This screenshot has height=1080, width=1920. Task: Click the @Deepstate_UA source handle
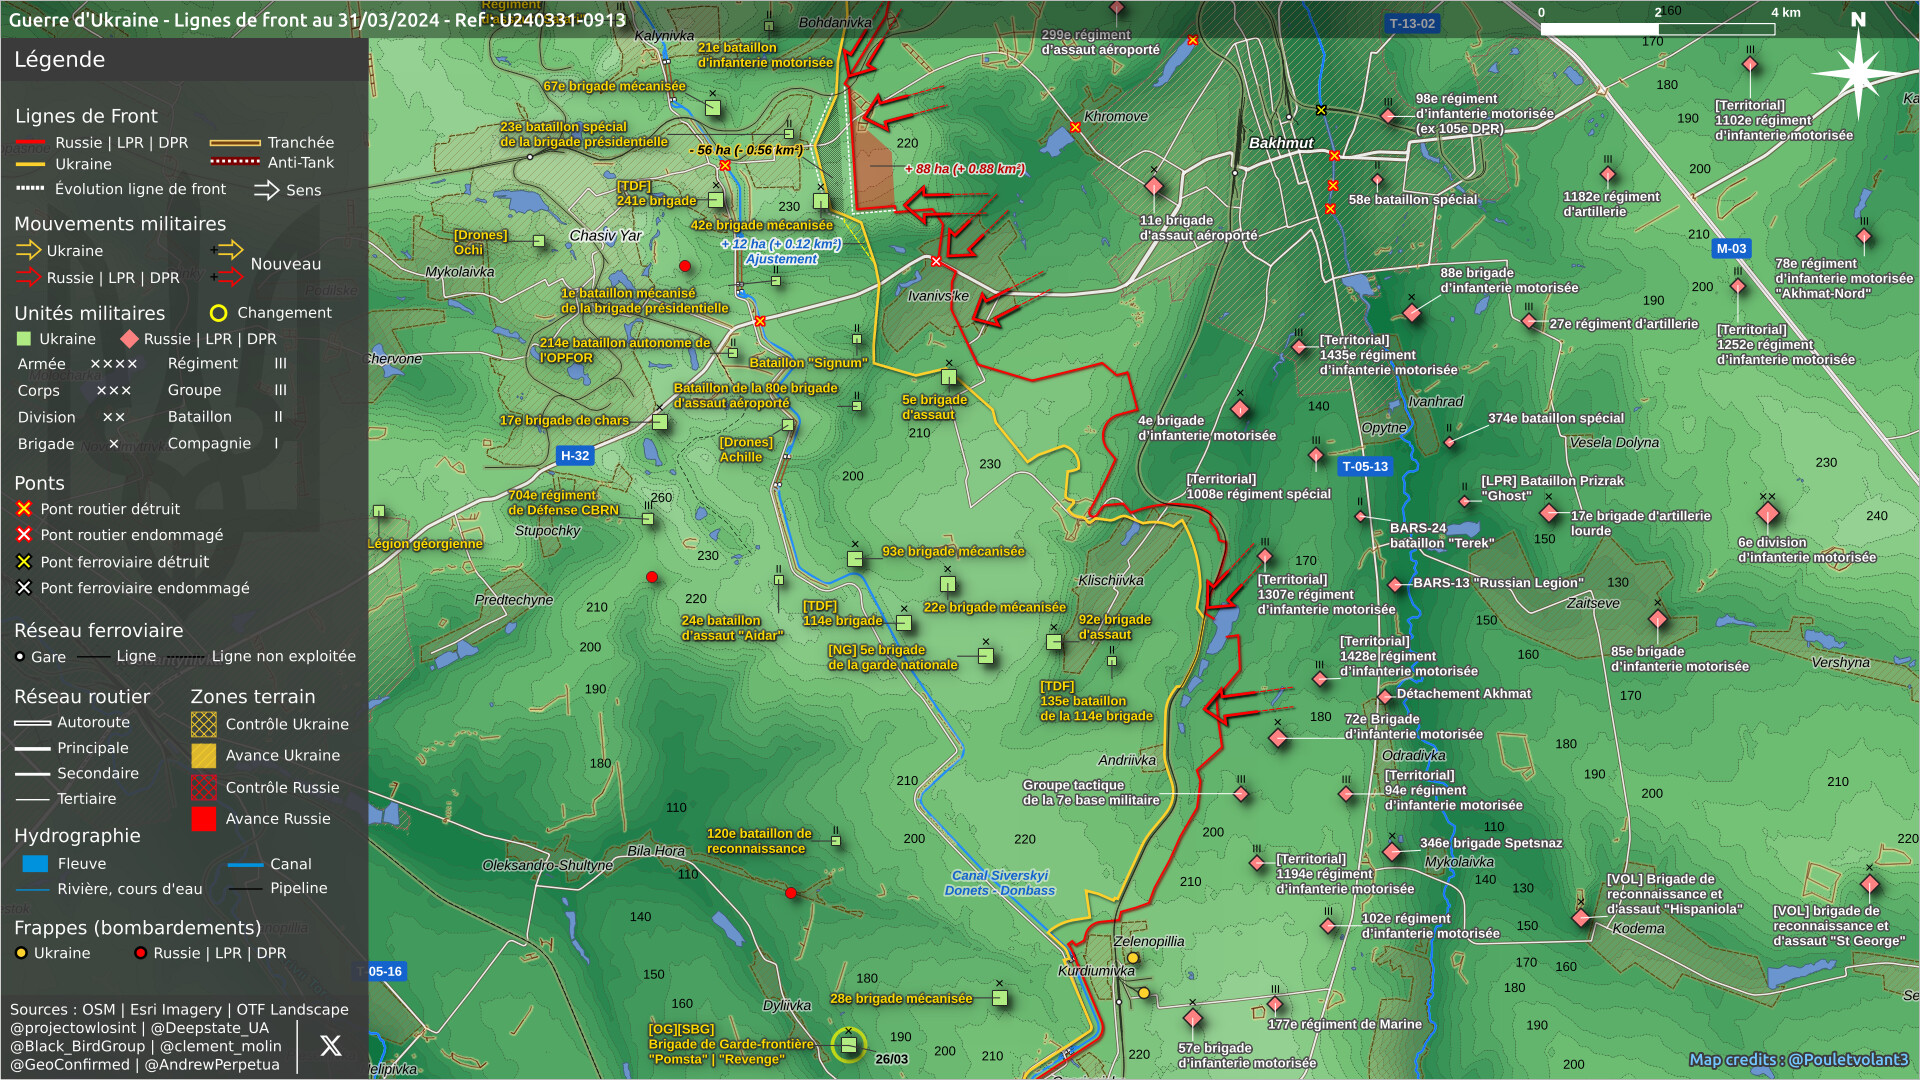210,1028
